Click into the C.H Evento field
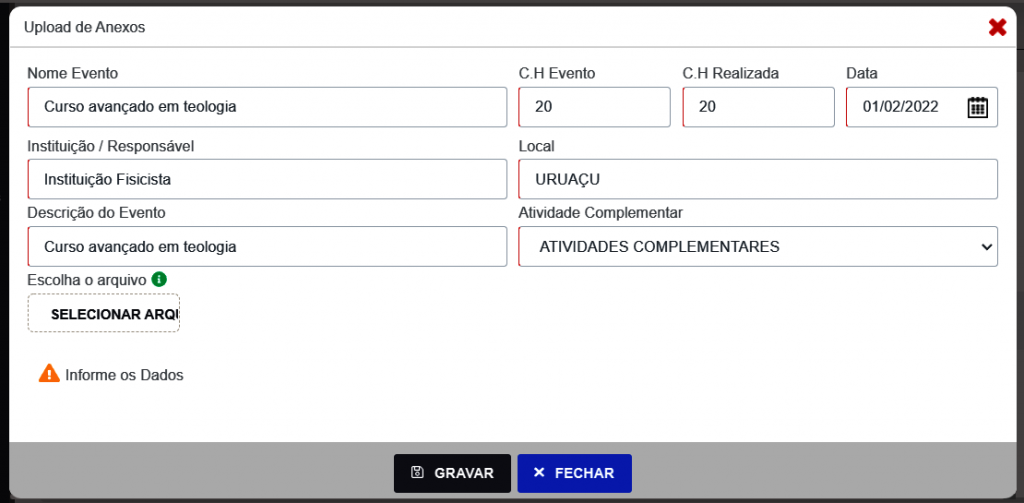1024x503 pixels. pyautogui.click(x=594, y=107)
